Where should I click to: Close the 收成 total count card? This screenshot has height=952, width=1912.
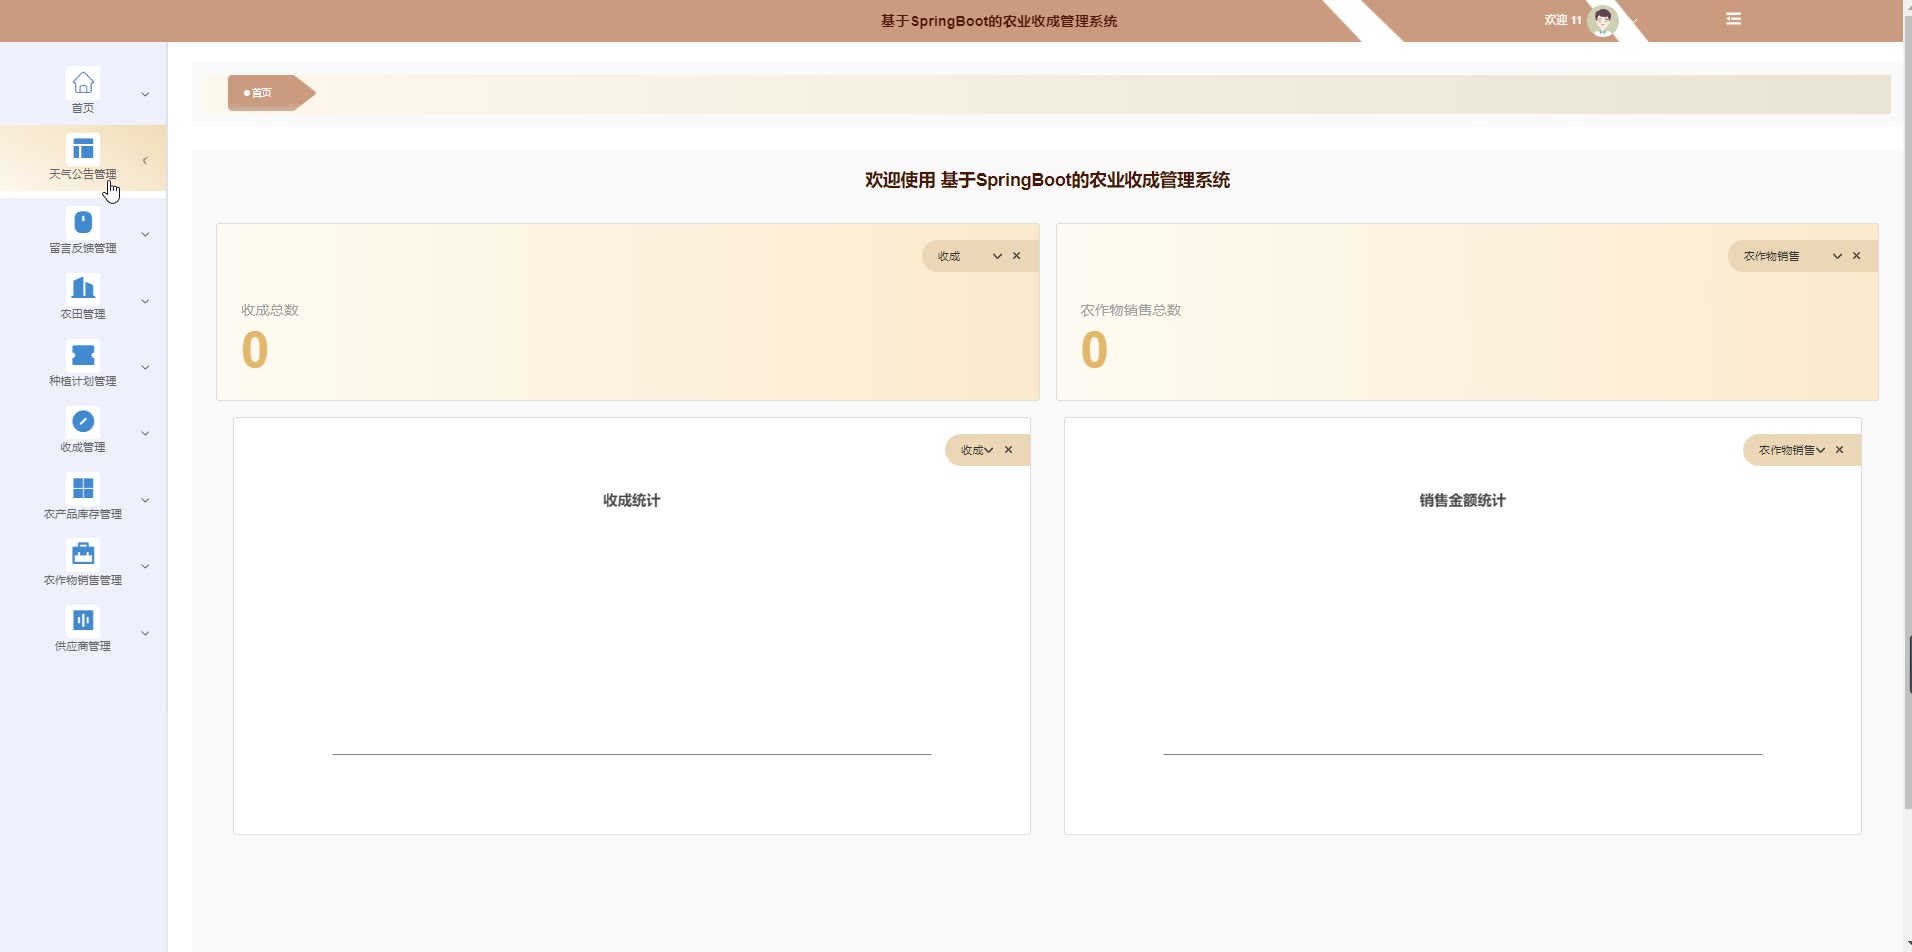coord(1017,256)
